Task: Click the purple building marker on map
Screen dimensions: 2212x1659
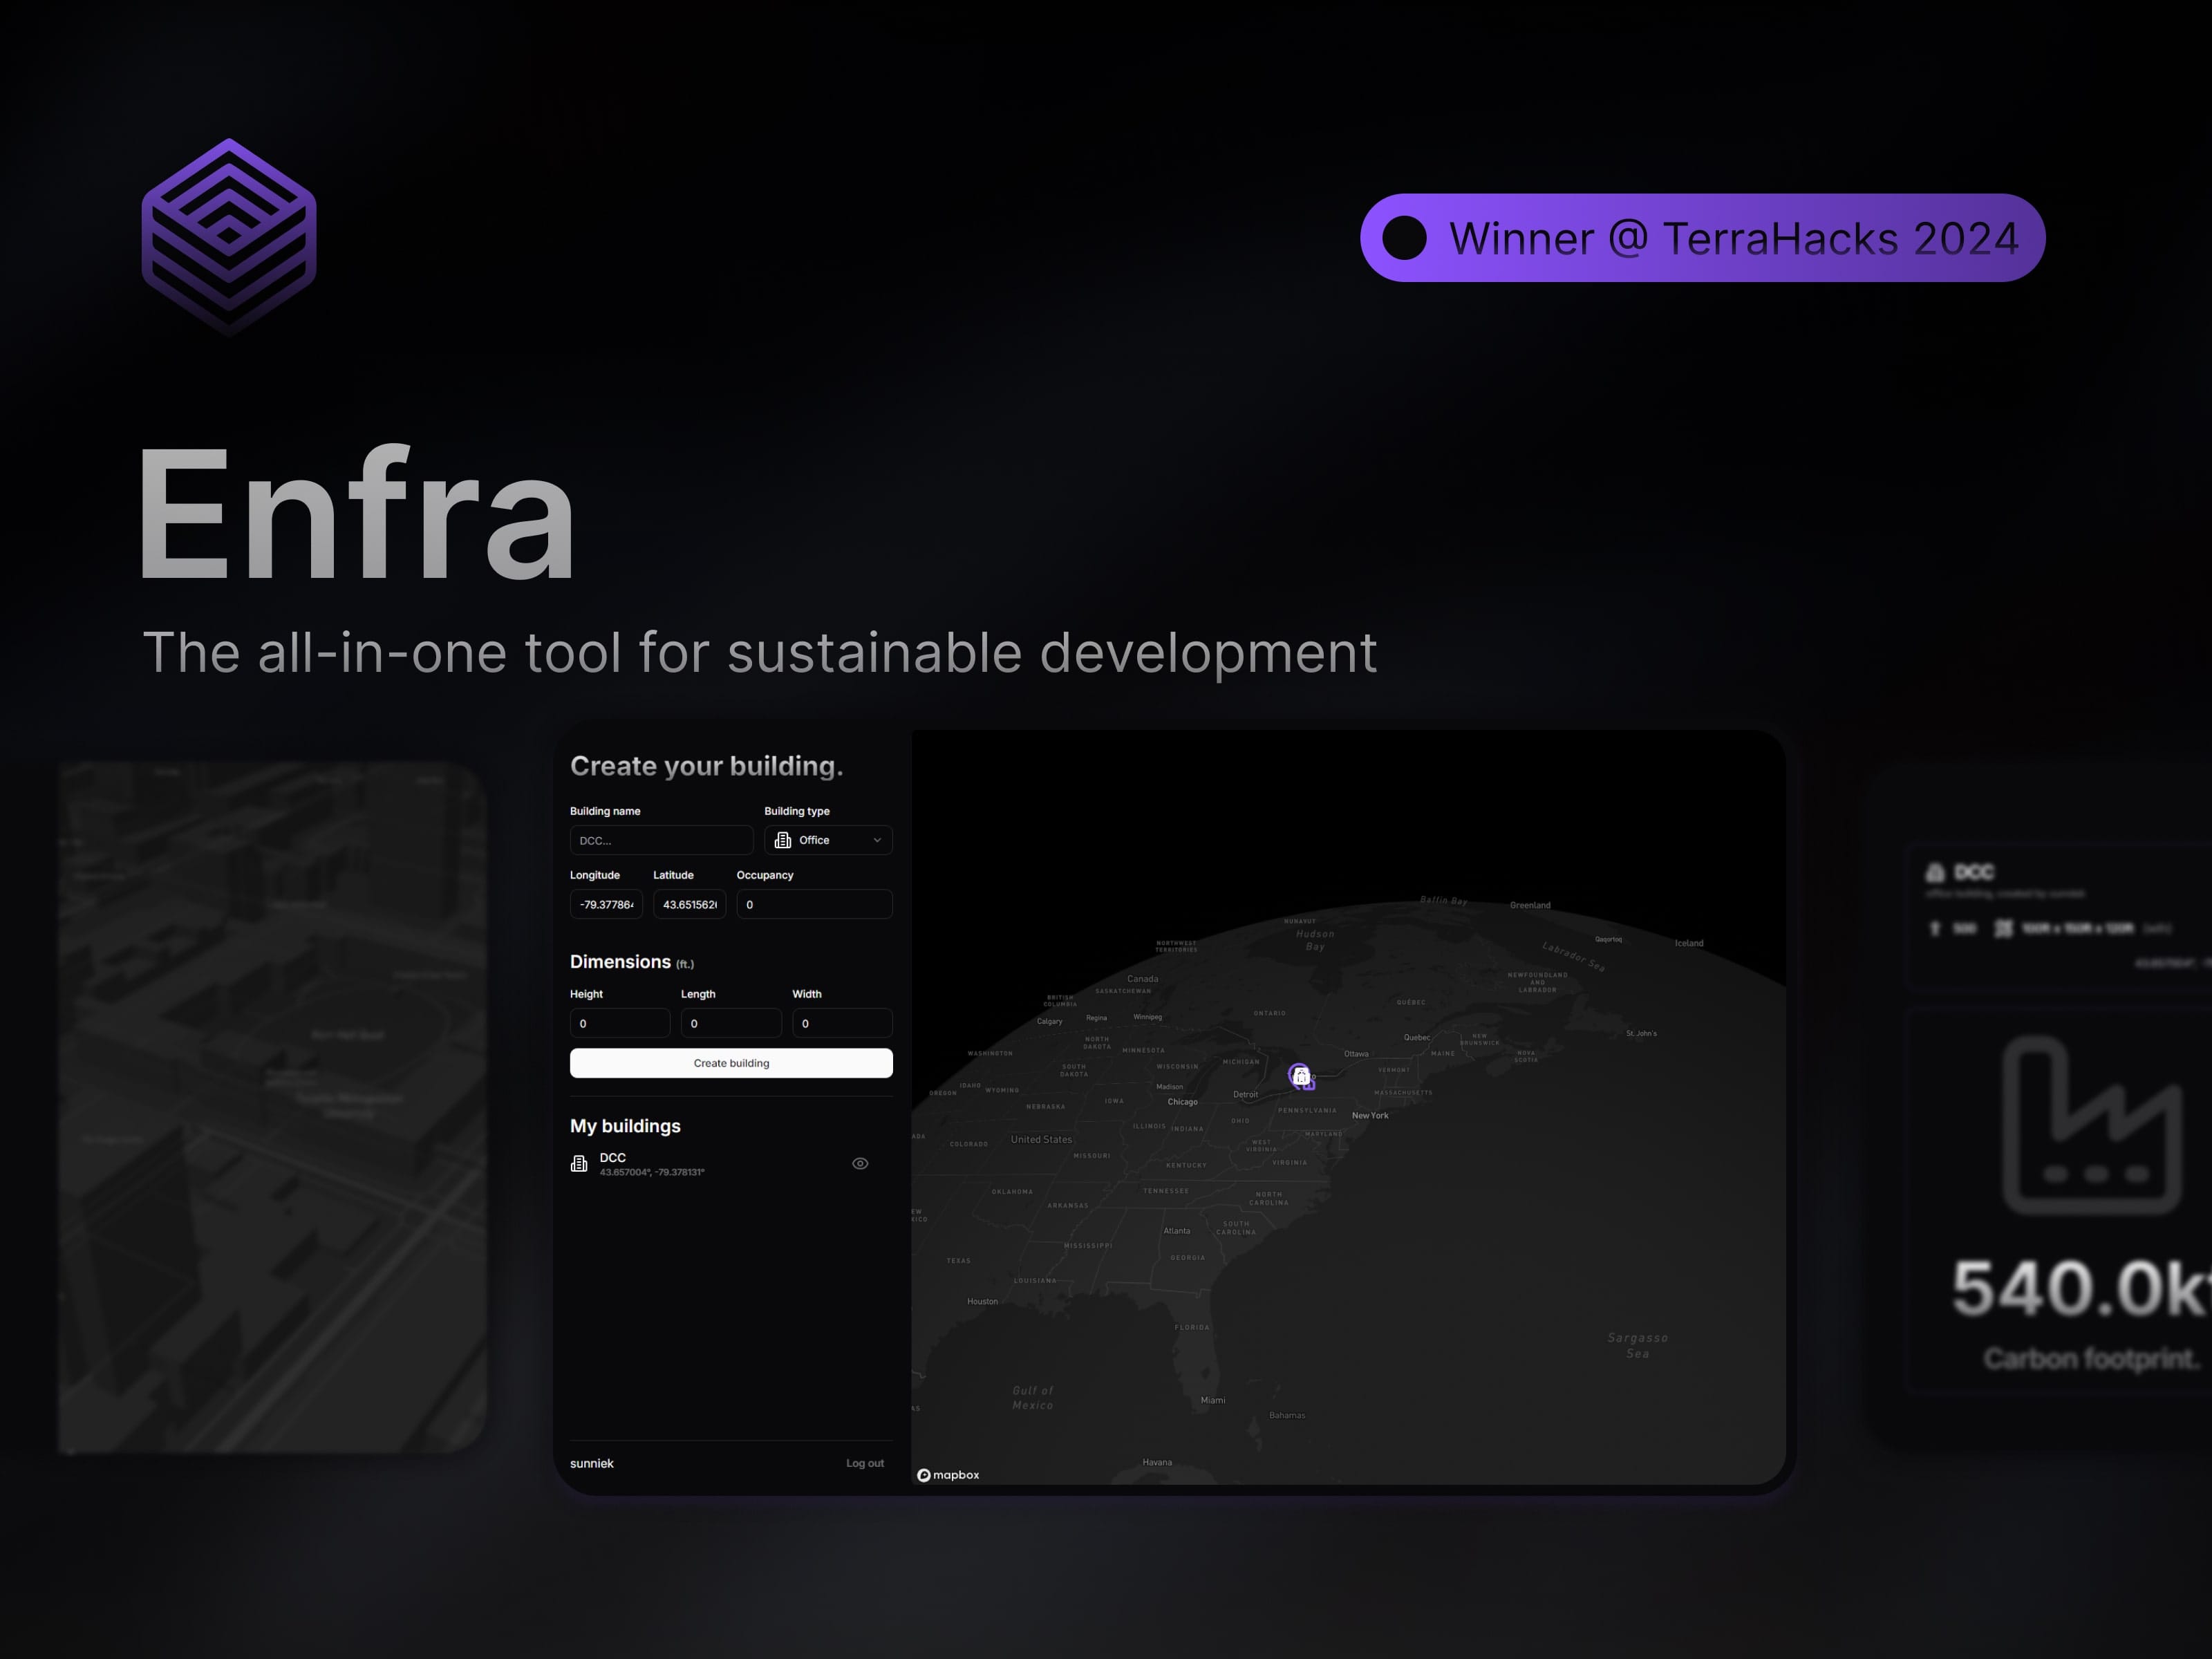Action: (x=1301, y=1077)
